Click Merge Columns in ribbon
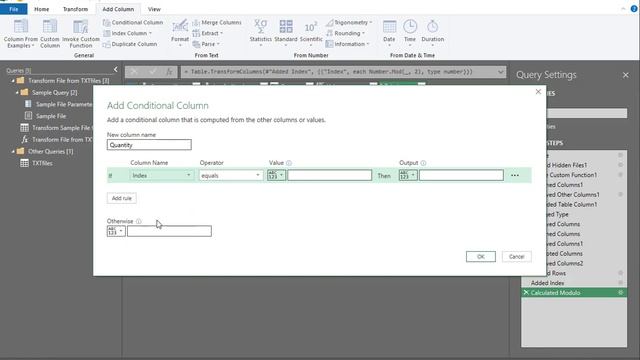Viewport: 640px width, 360px height. point(217,22)
